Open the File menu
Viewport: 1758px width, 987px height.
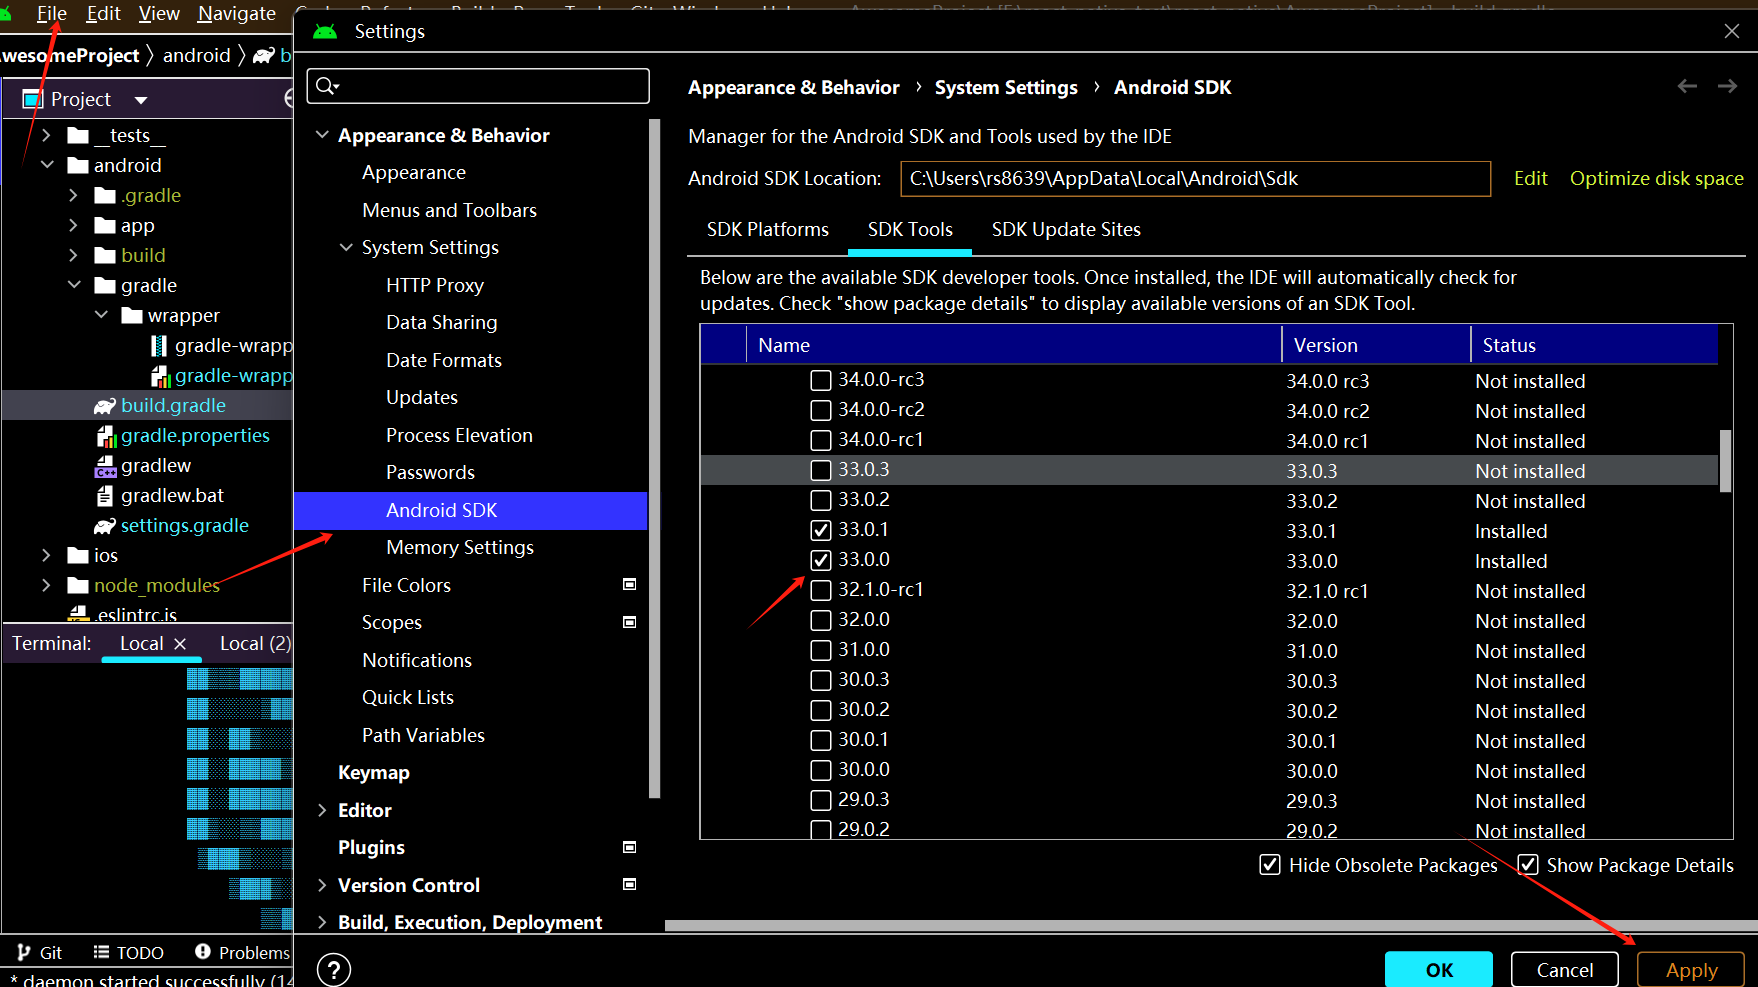[51, 13]
